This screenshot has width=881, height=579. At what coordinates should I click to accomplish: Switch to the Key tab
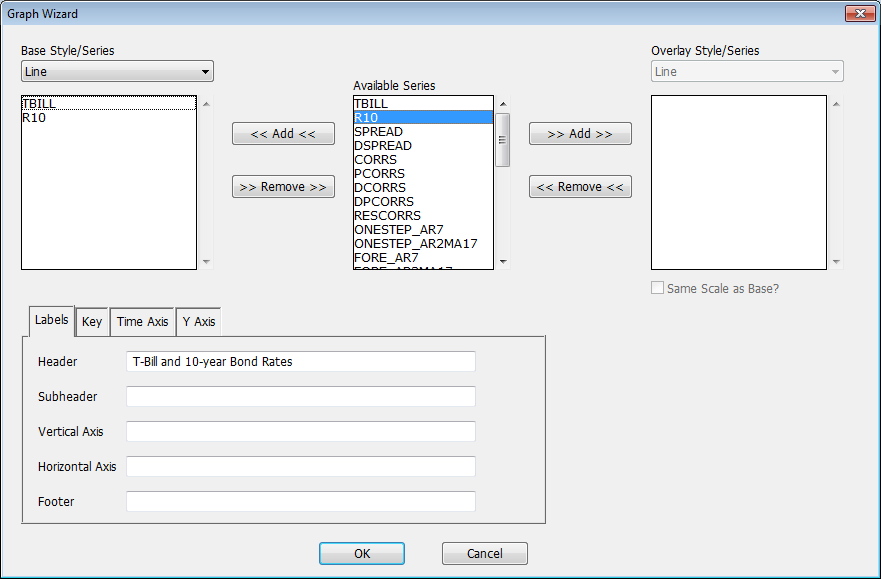[92, 322]
